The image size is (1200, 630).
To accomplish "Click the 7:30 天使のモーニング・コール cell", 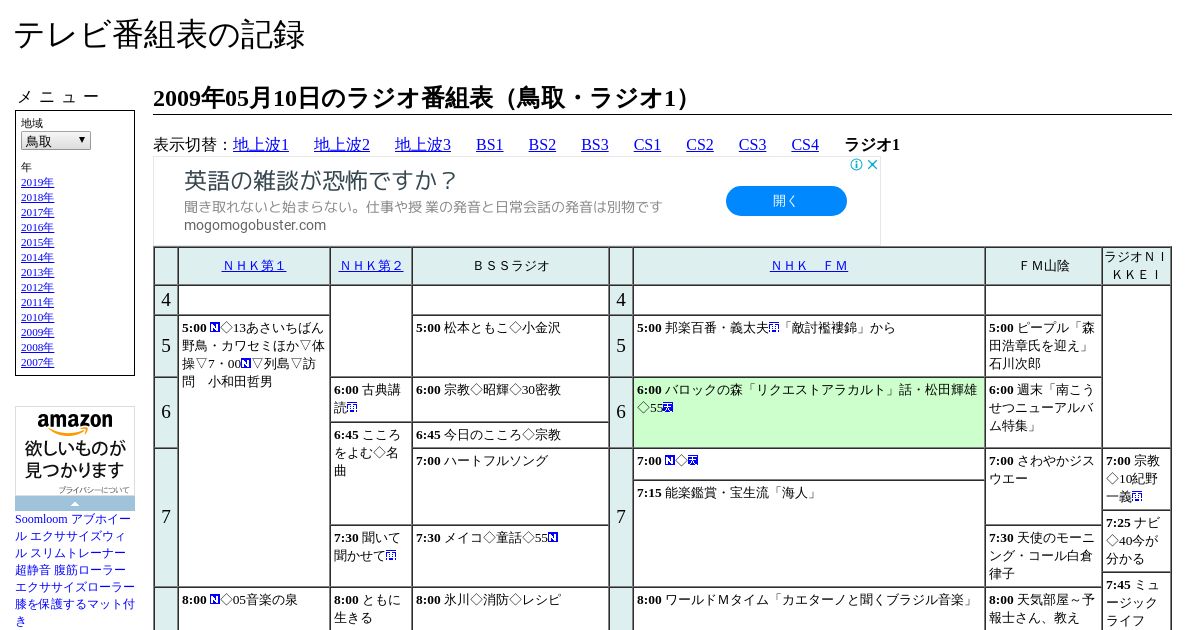I will [1044, 556].
